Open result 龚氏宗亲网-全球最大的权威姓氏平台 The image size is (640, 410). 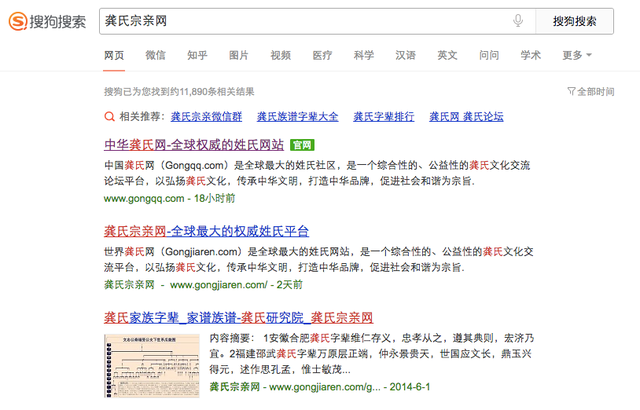click(206, 231)
